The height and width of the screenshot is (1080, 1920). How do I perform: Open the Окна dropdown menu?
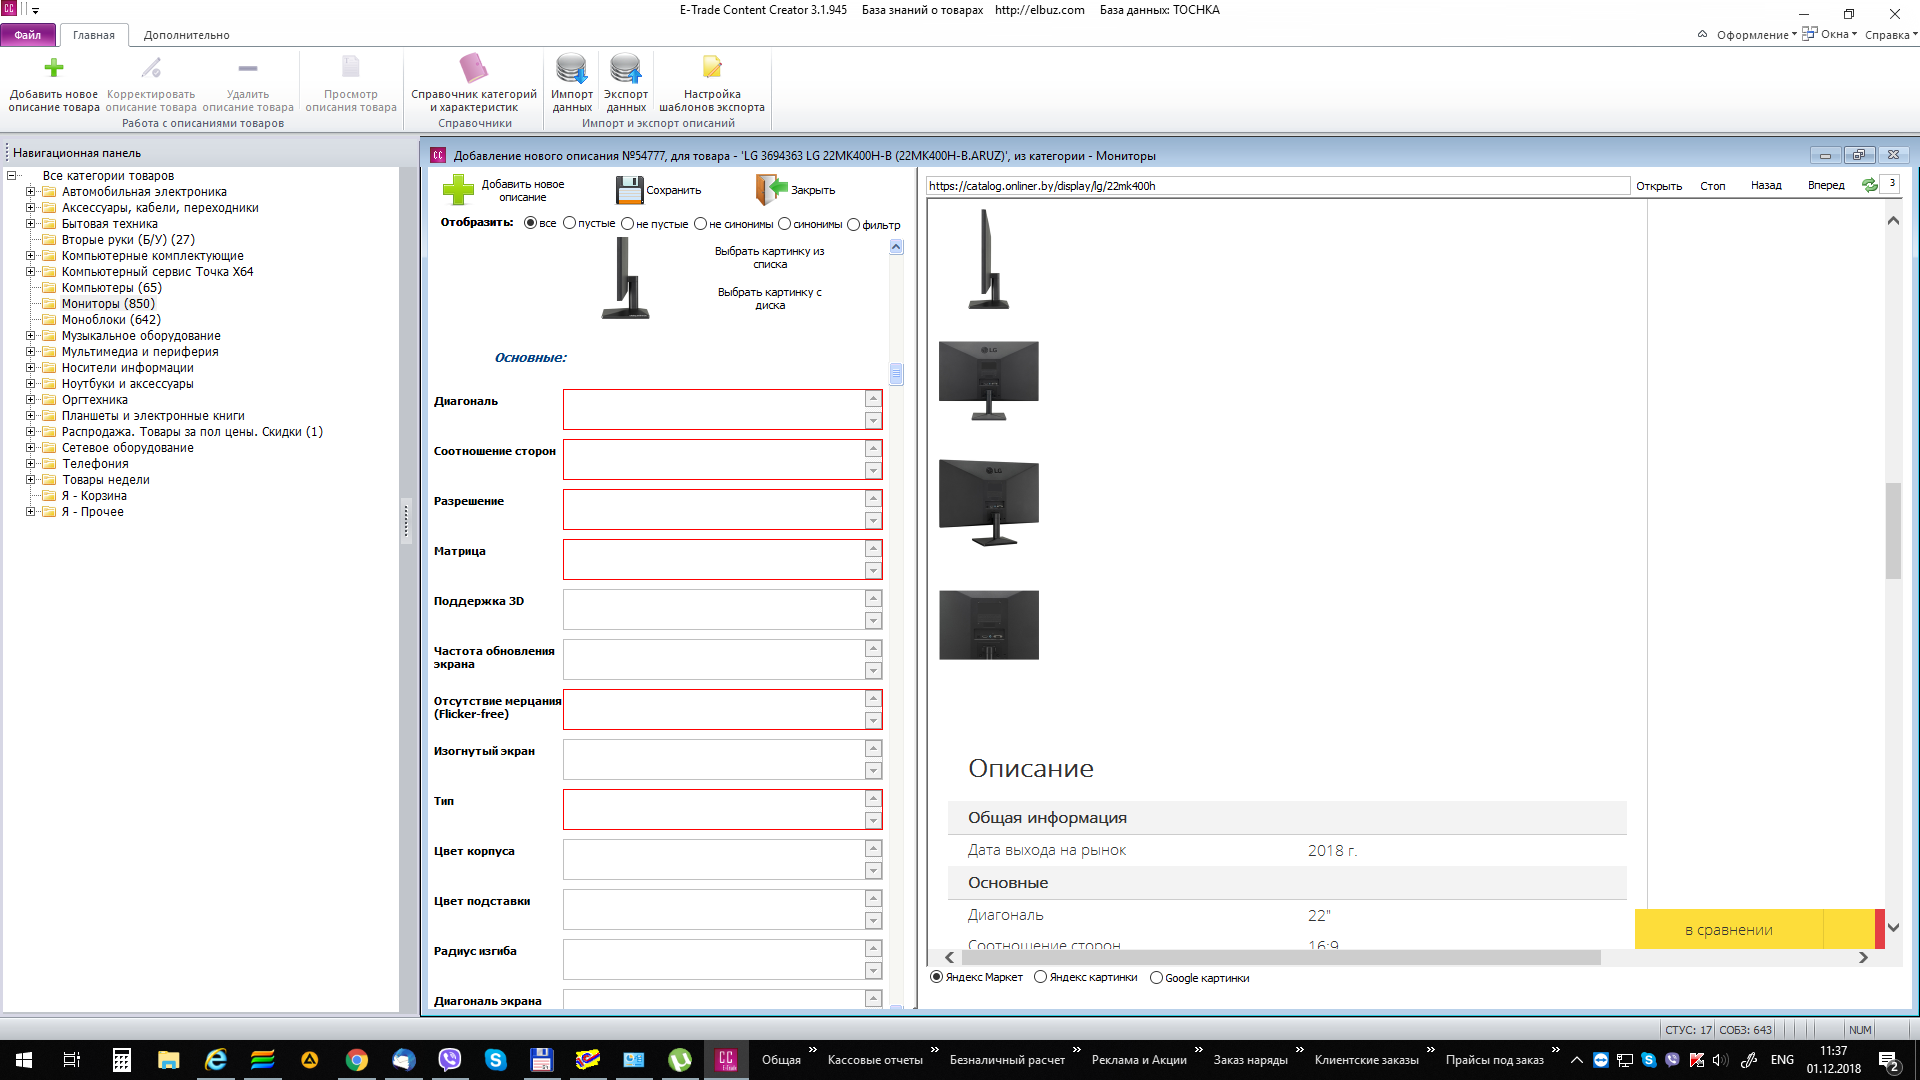coord(1830,34)
